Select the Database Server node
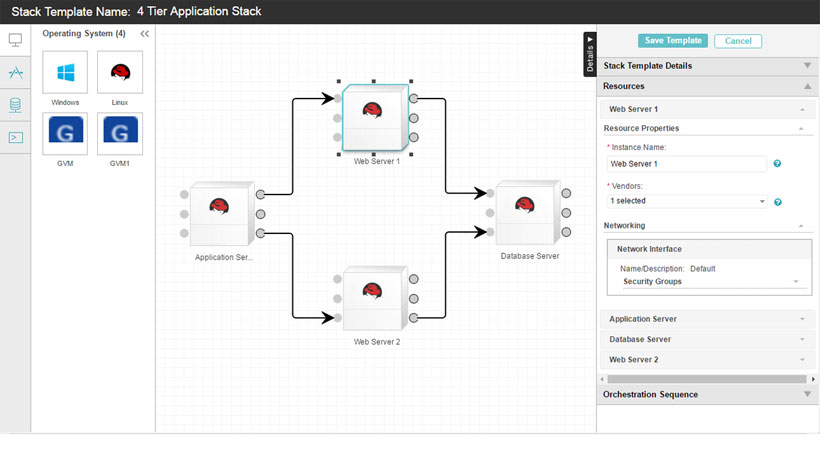Viewport: 820px width, 466px height. coord(527,212)
